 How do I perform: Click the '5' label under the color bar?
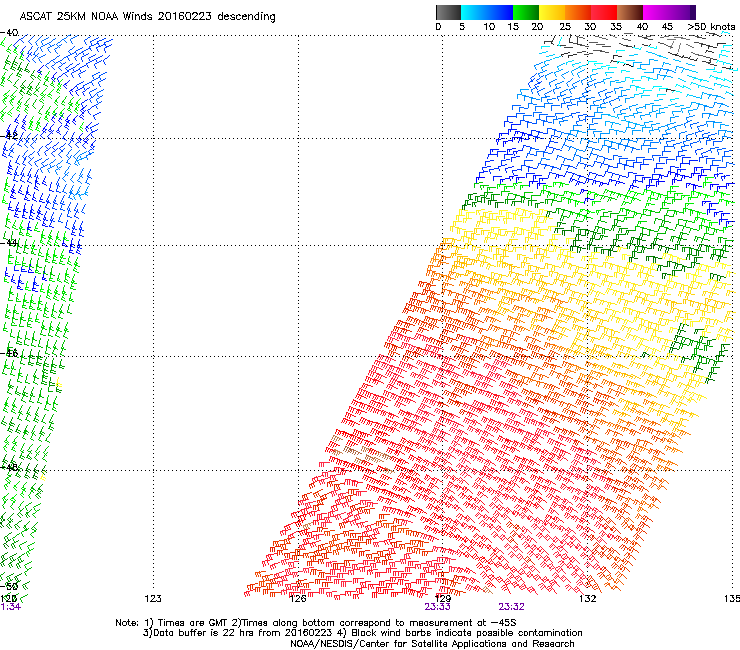click(462, 27)
